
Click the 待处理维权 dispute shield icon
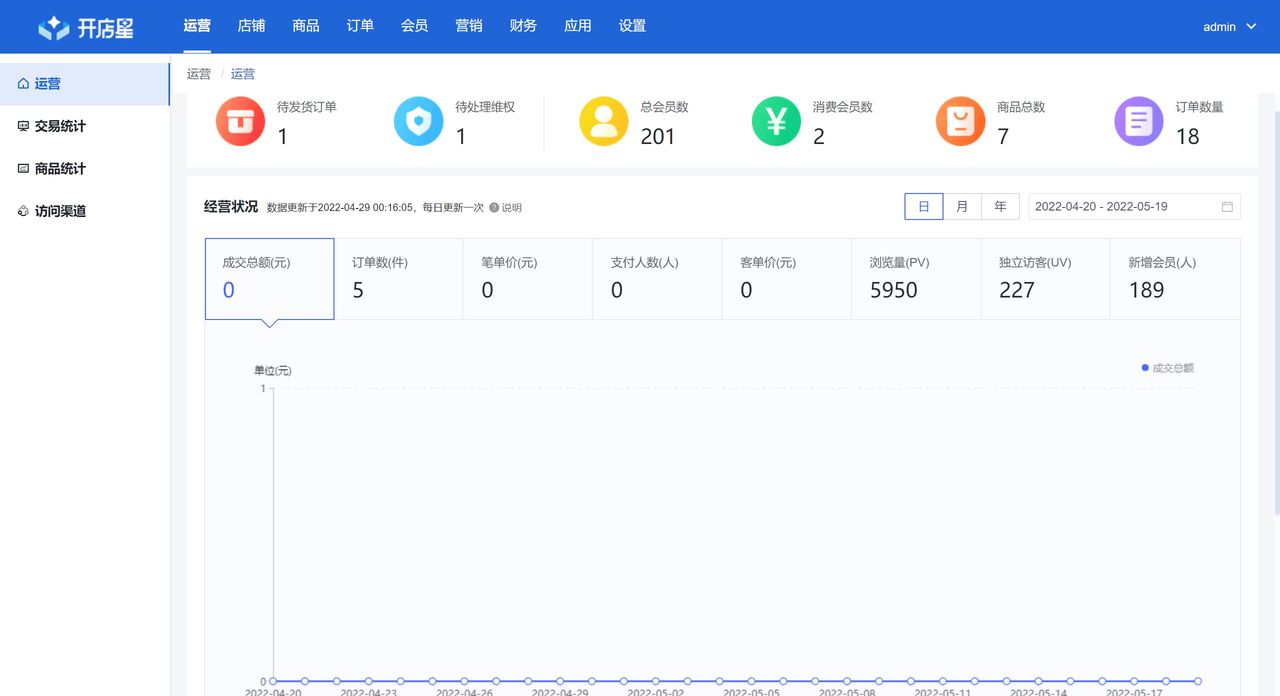point(418,120)
